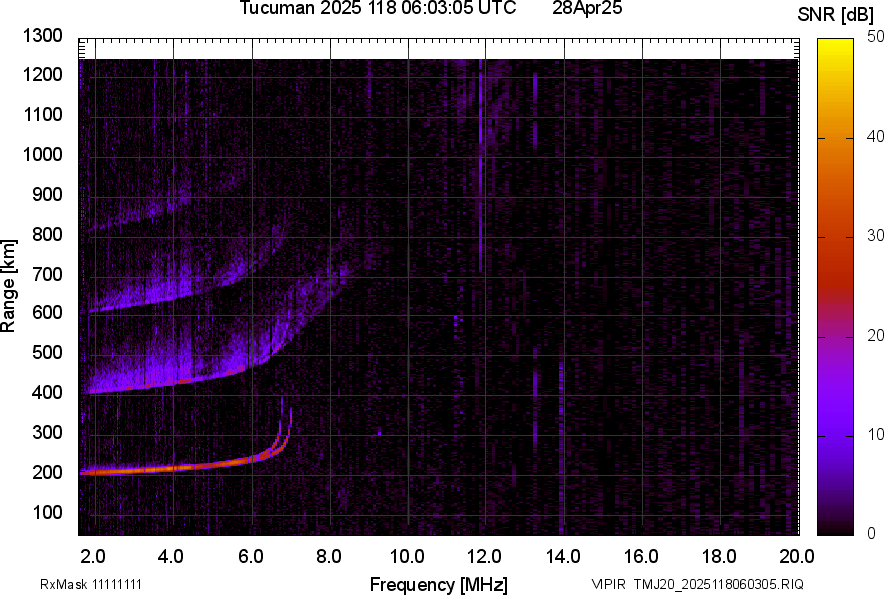
Task: Click frequency tick label '10.0'
Action: coord(407,557)
